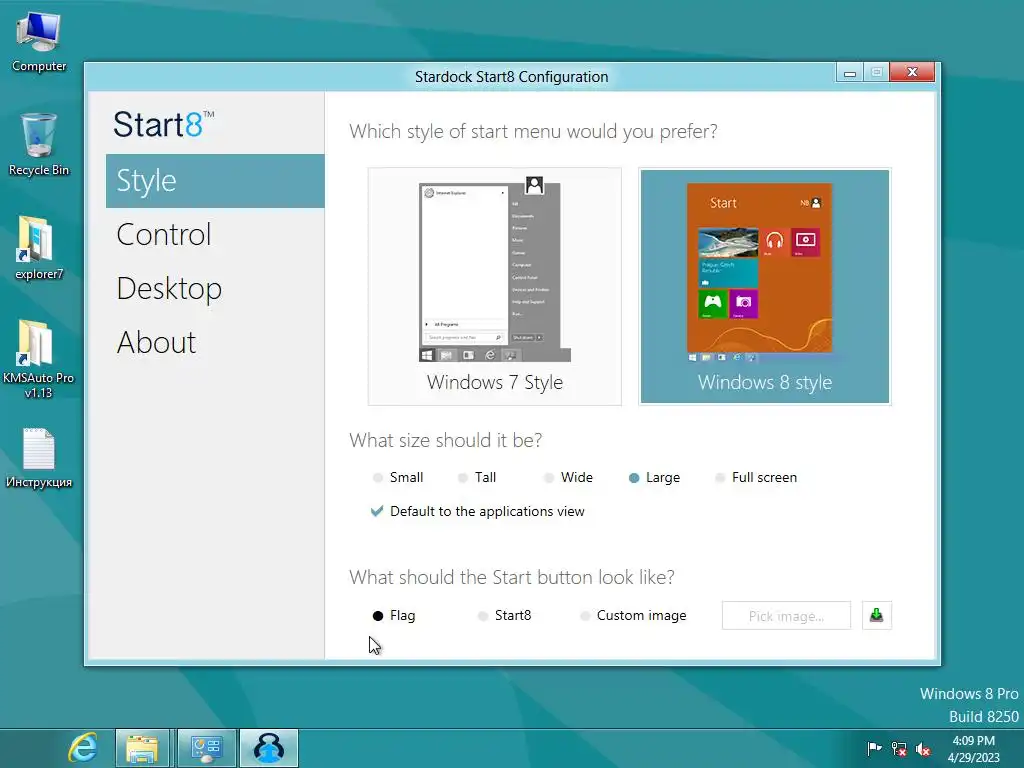
Task: Uncheck Default to the applications view
Action: click(477, 511)
